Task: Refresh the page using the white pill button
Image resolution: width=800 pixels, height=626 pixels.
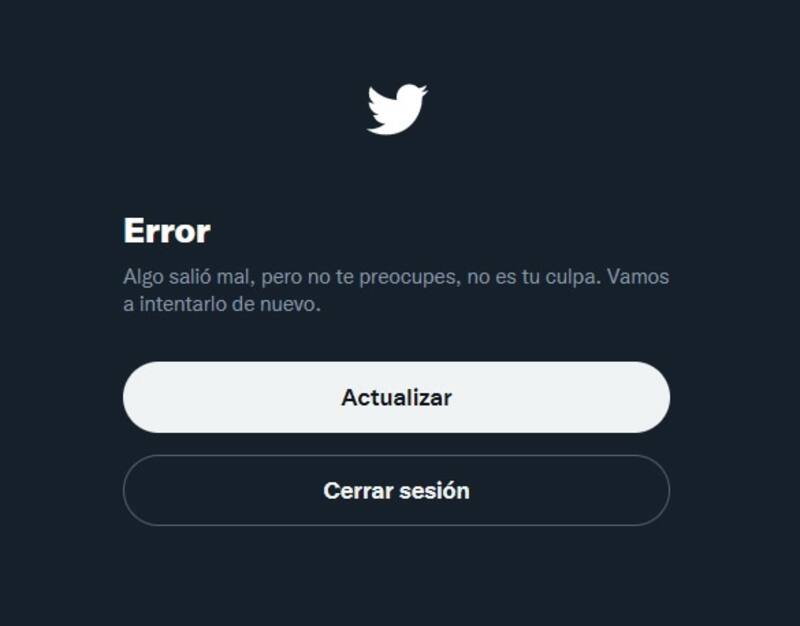Action: [x=396, y=397]
